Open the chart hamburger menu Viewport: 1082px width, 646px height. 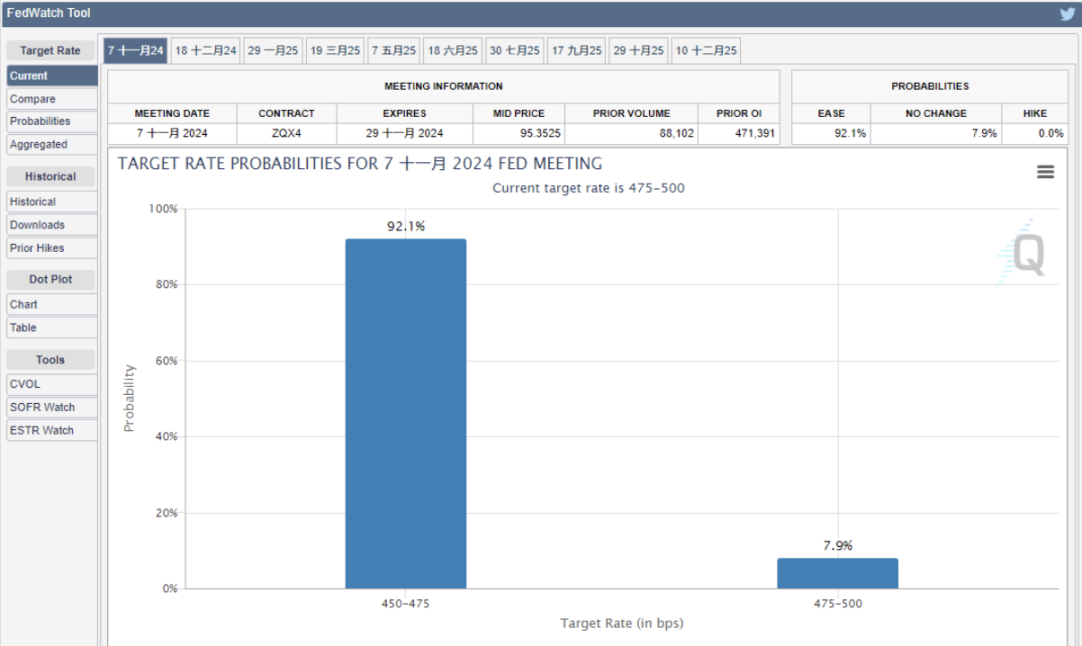1045,172
